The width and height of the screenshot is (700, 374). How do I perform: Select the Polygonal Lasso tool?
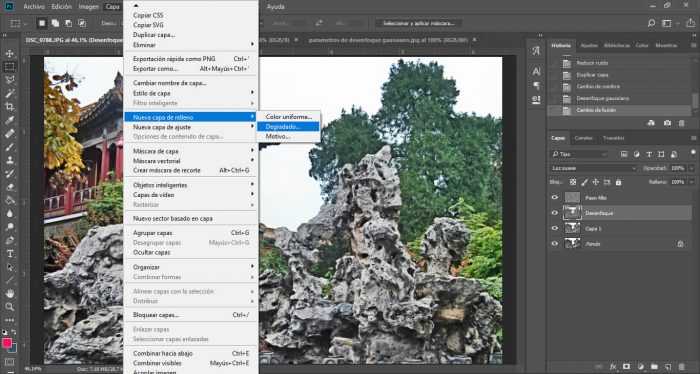click(x=9, y=80)
